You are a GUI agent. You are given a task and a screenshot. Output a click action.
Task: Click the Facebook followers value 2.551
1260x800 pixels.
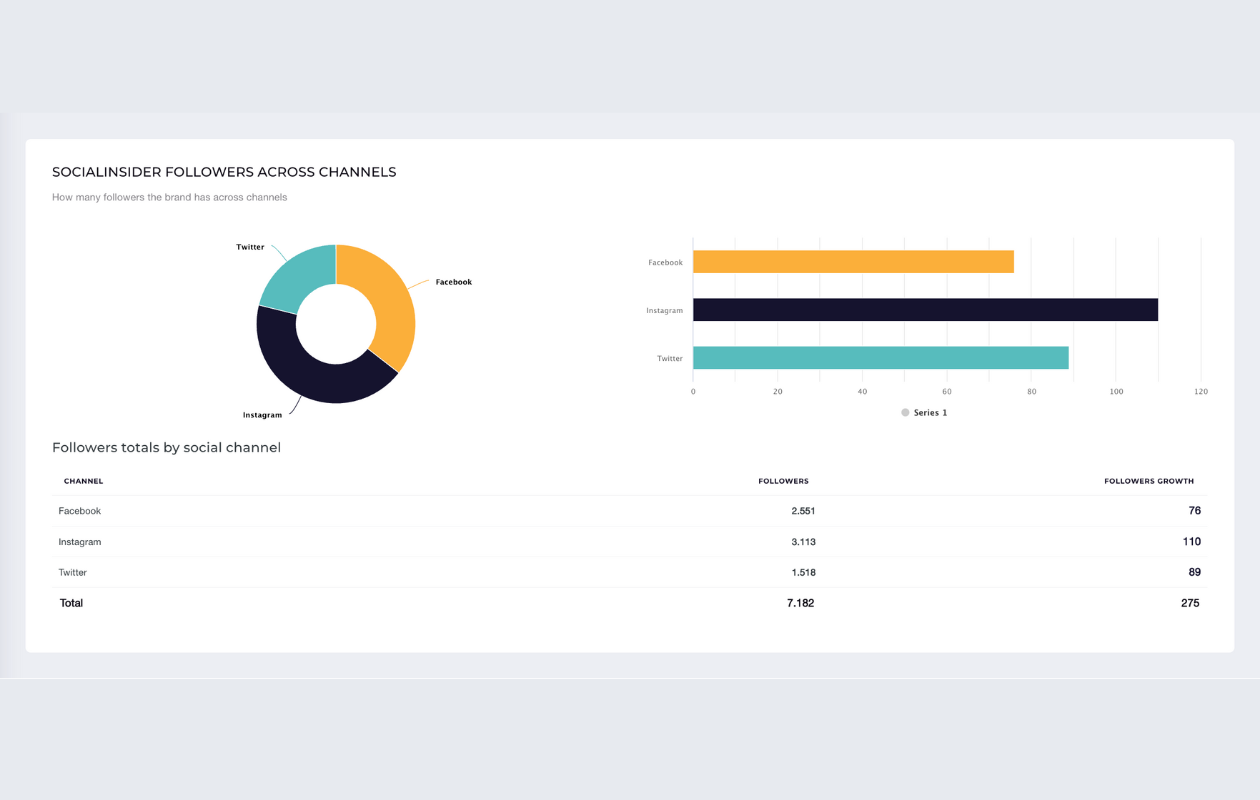[x=803, y=511]
